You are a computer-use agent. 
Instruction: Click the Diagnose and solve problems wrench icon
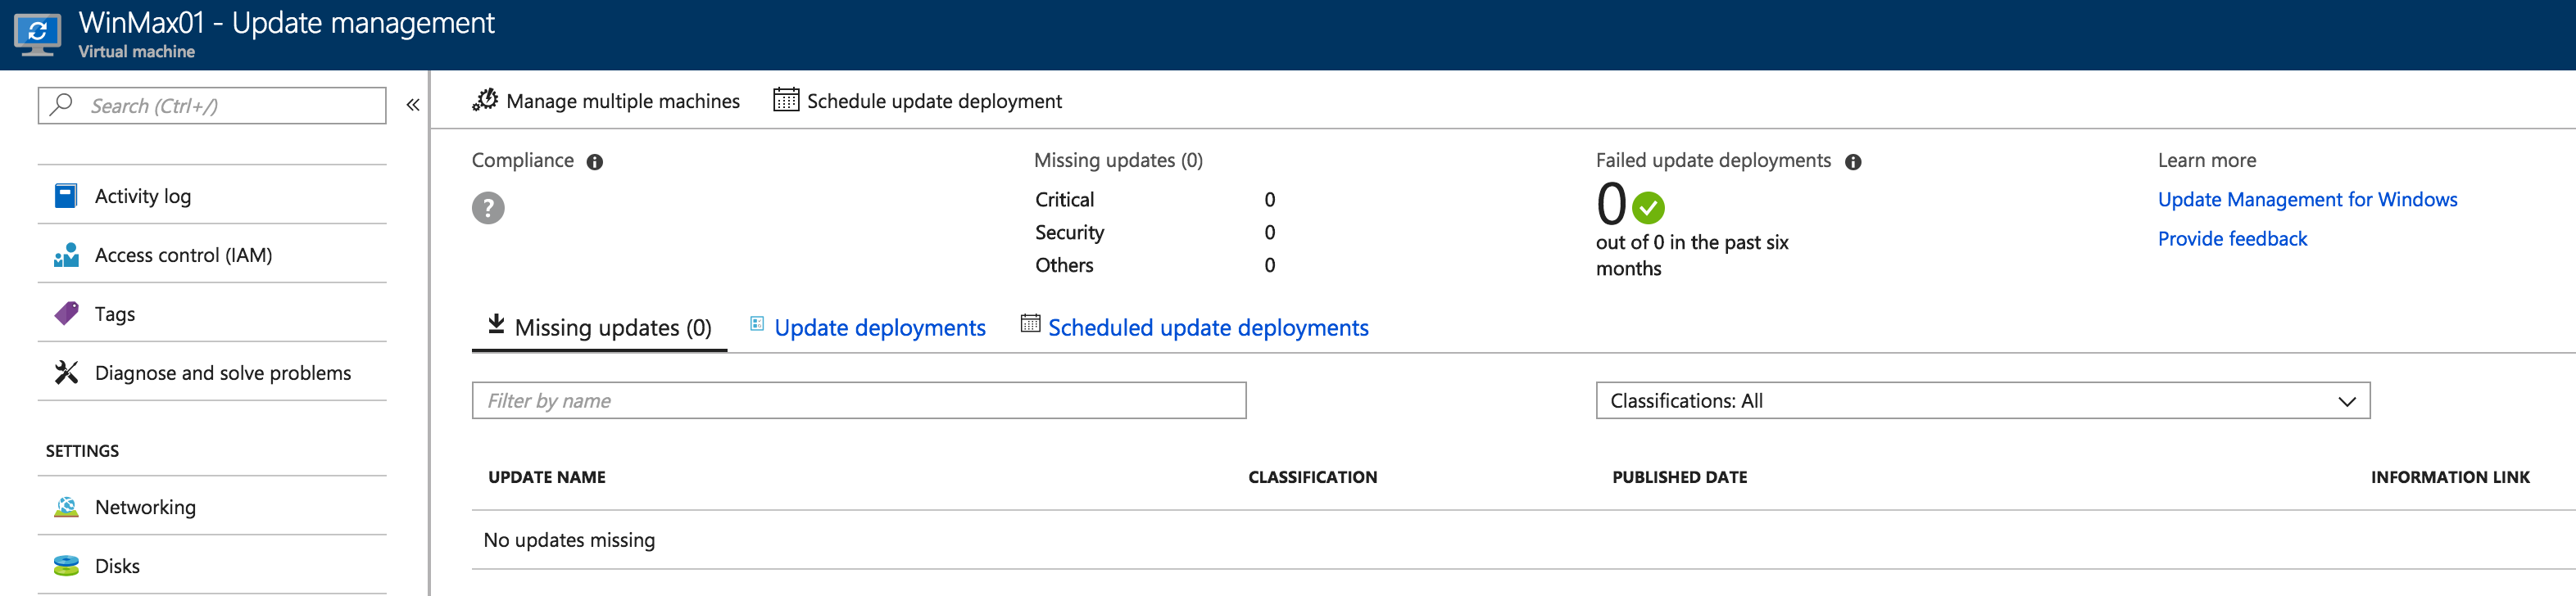tap(66, 373)
